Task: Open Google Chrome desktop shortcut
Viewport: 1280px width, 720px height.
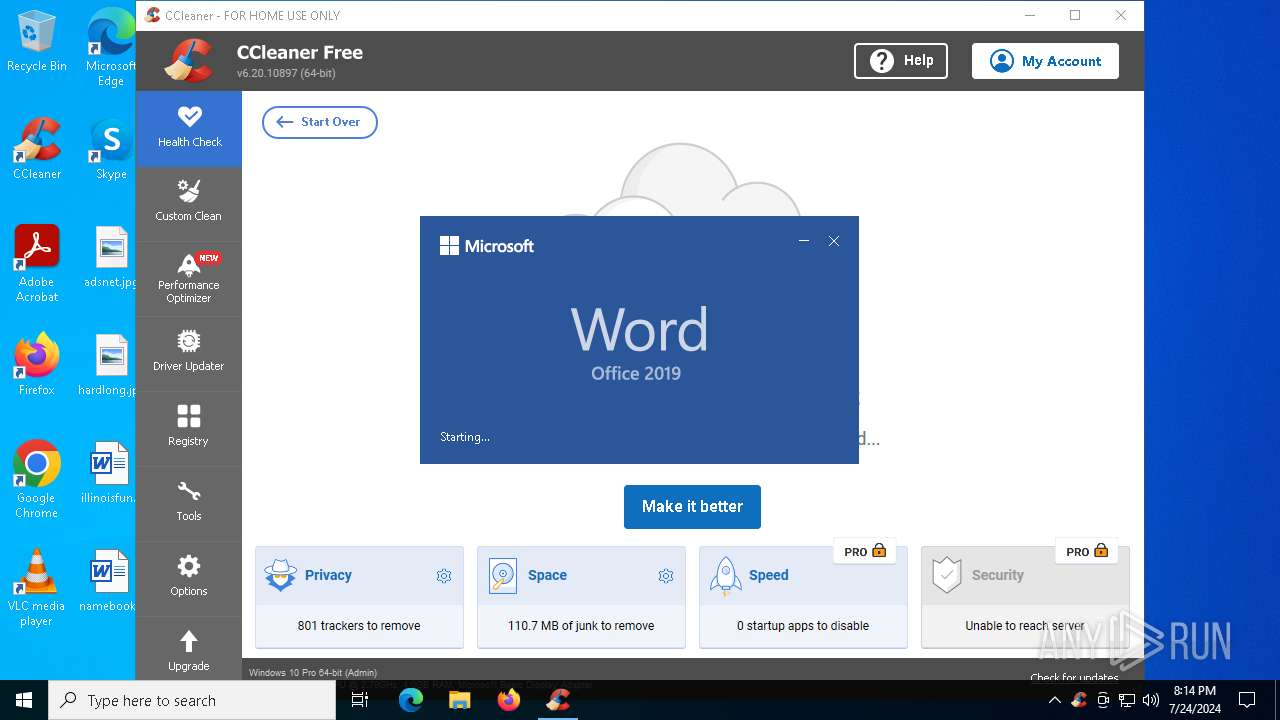Action: 37,480
